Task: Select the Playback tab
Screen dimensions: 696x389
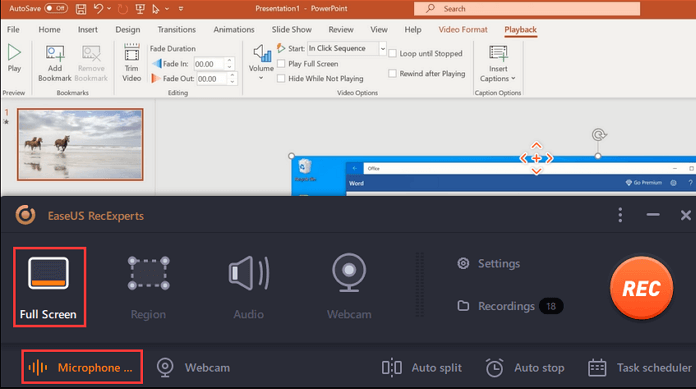Action: 520,29
